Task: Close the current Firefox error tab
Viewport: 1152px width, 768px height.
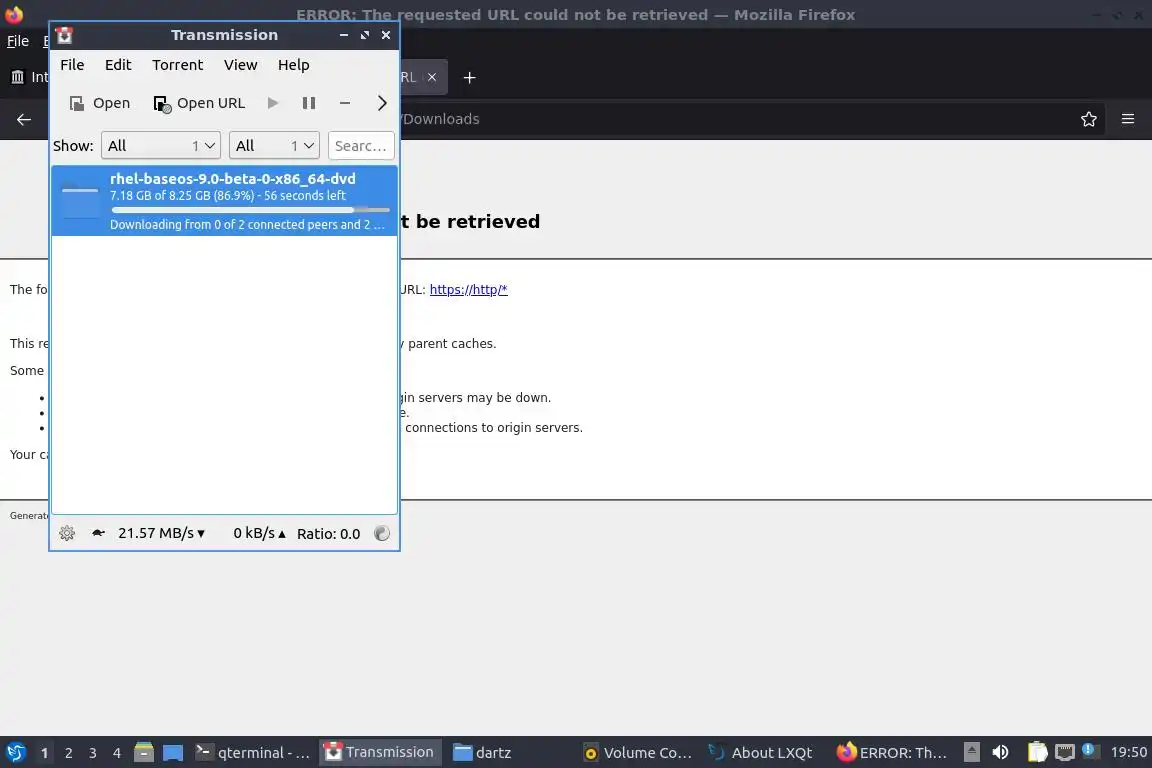Action: [x=432, y=76]
